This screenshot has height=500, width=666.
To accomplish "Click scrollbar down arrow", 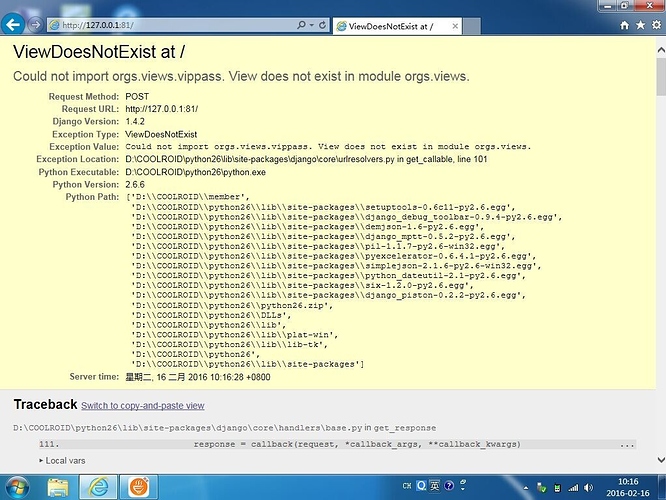I will [x=661, y=460].
